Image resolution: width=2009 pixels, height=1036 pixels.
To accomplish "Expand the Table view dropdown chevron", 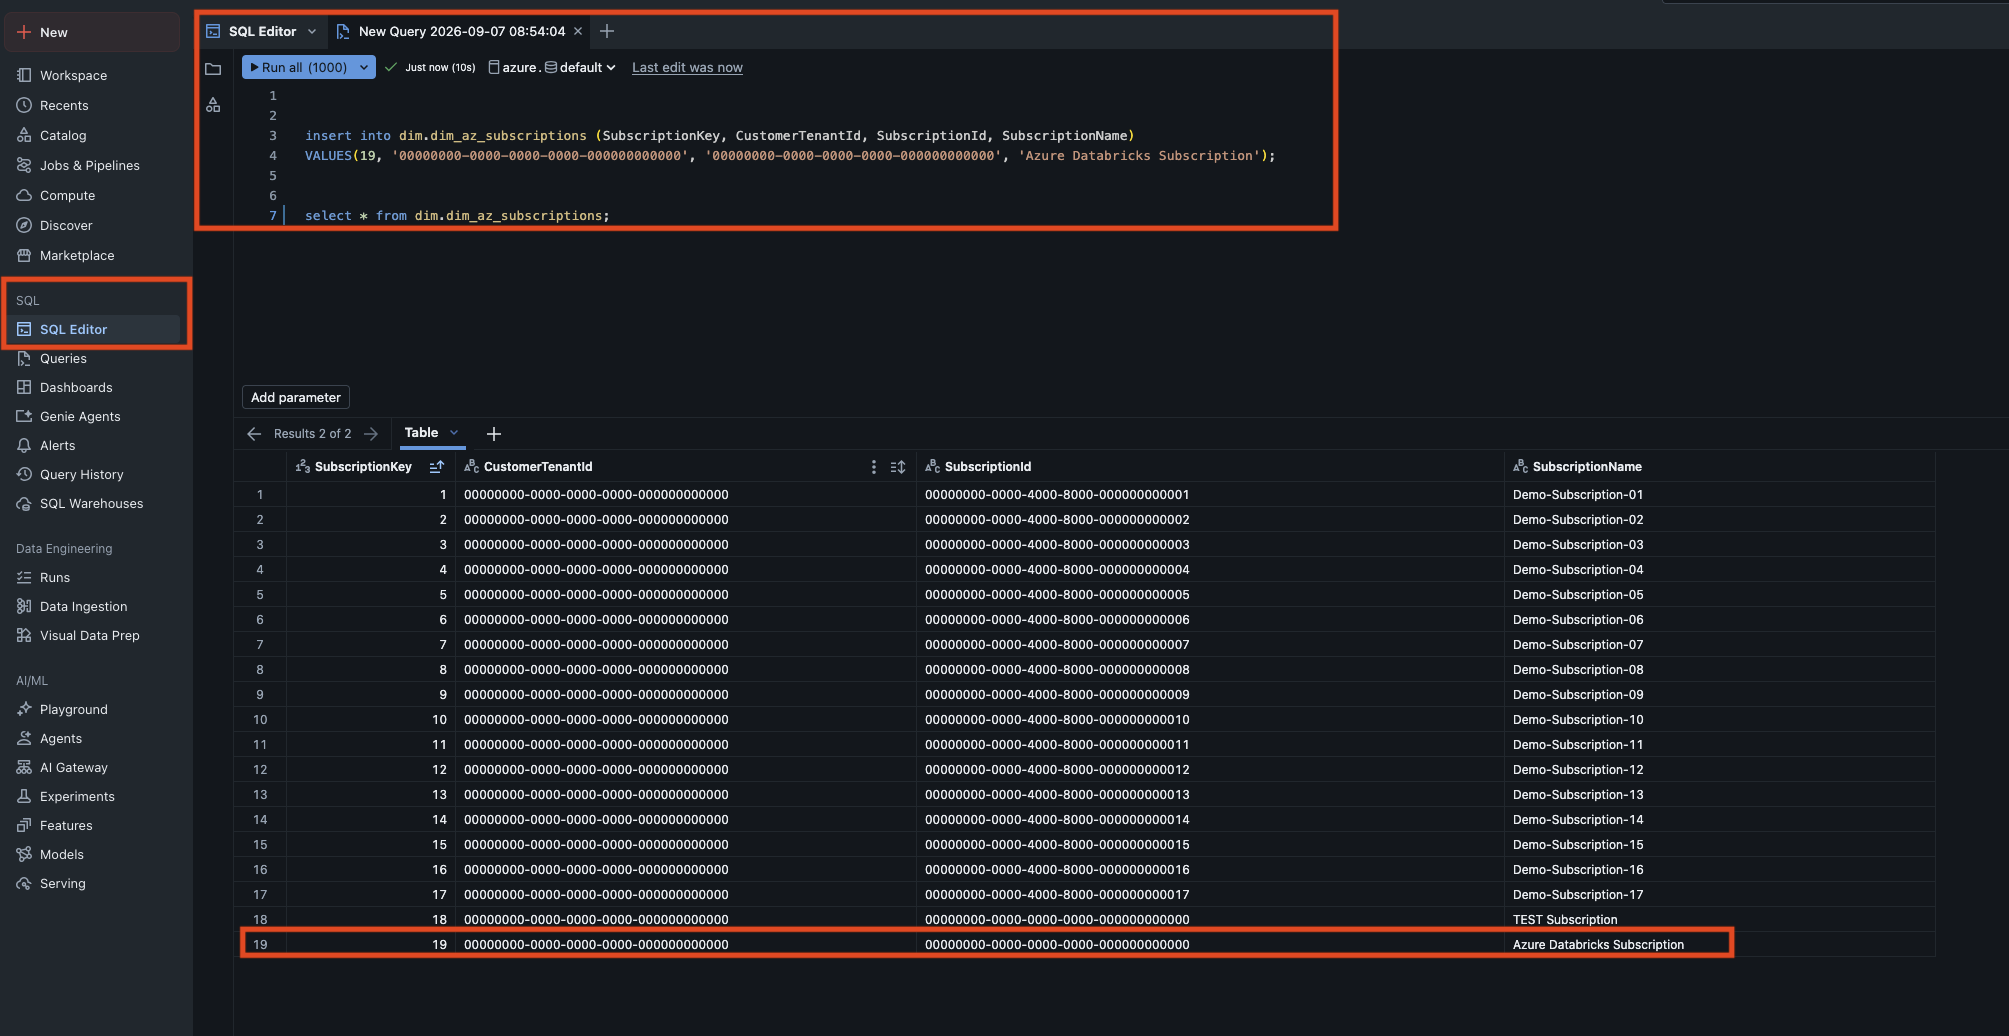I will pos(454,433).
